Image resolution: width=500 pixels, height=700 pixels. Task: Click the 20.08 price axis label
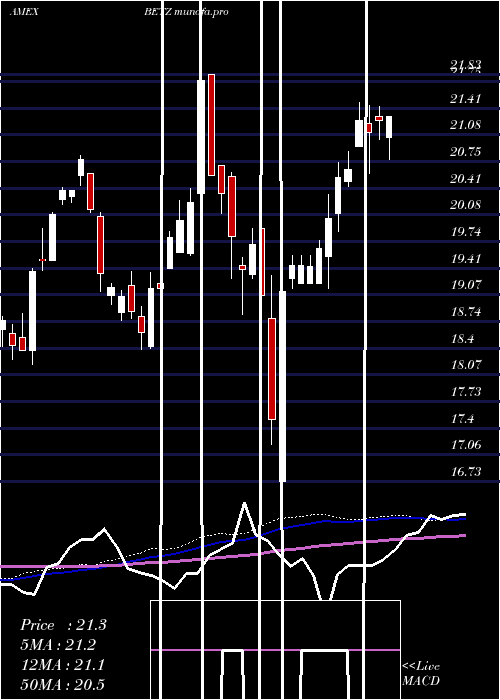tap(466, 205)
